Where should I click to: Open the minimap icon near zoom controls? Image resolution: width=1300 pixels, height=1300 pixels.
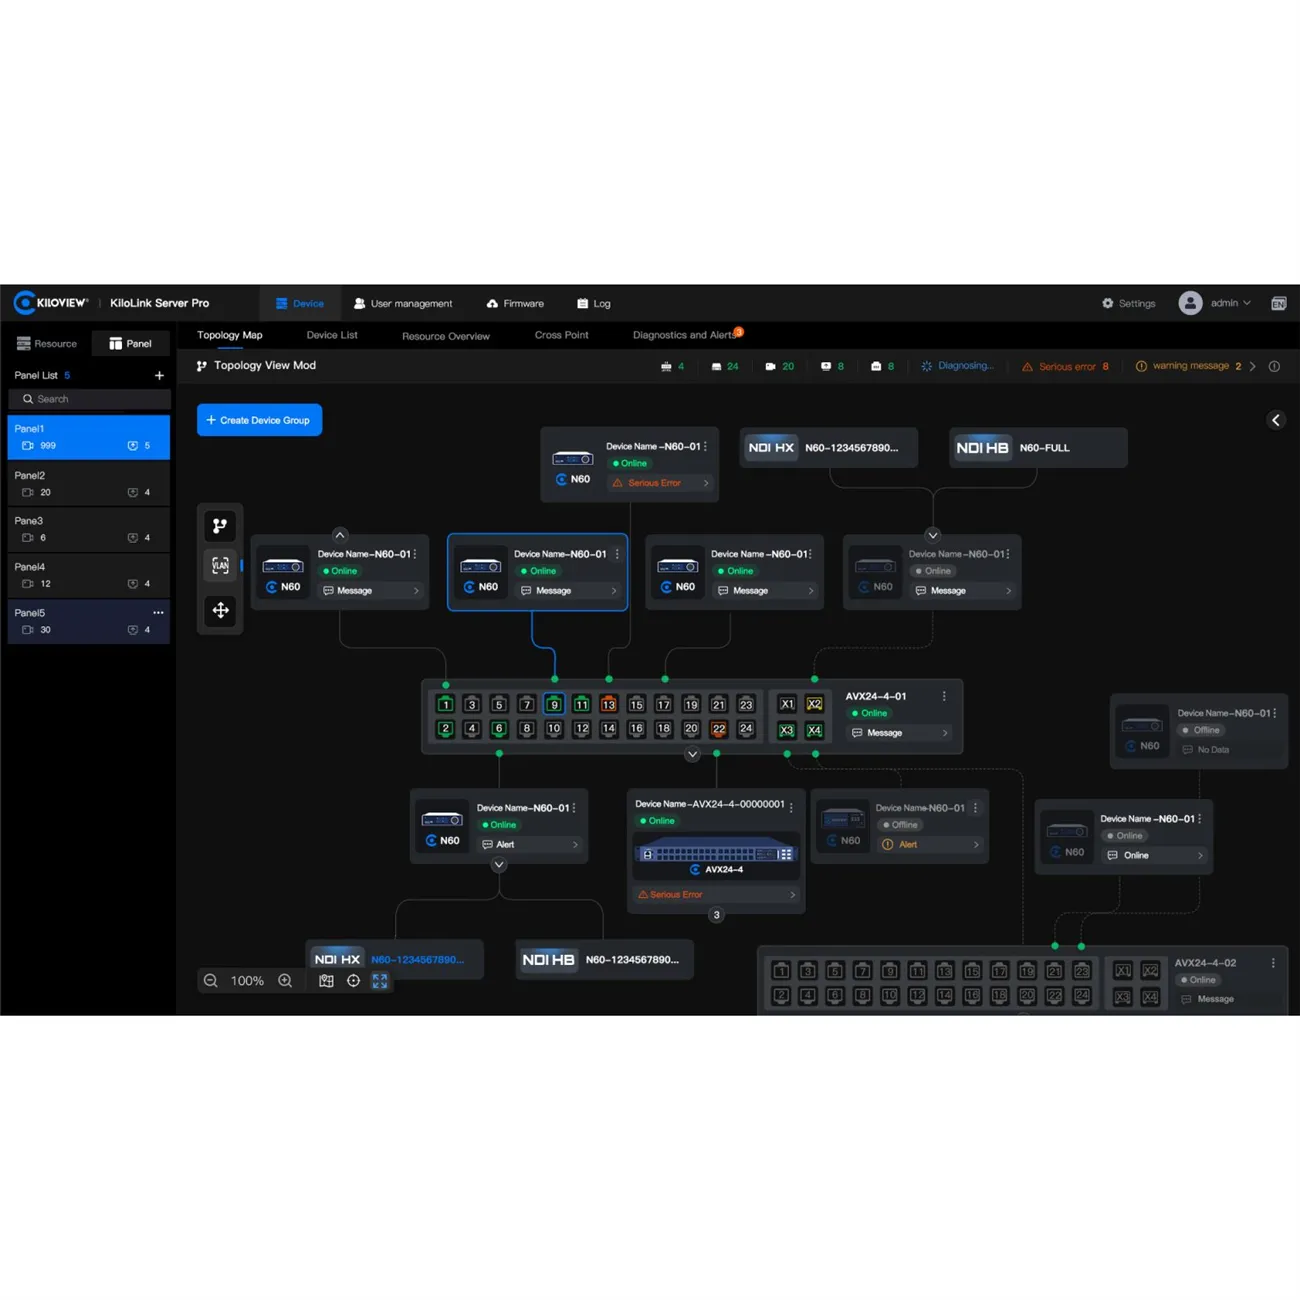coord(326,981)
